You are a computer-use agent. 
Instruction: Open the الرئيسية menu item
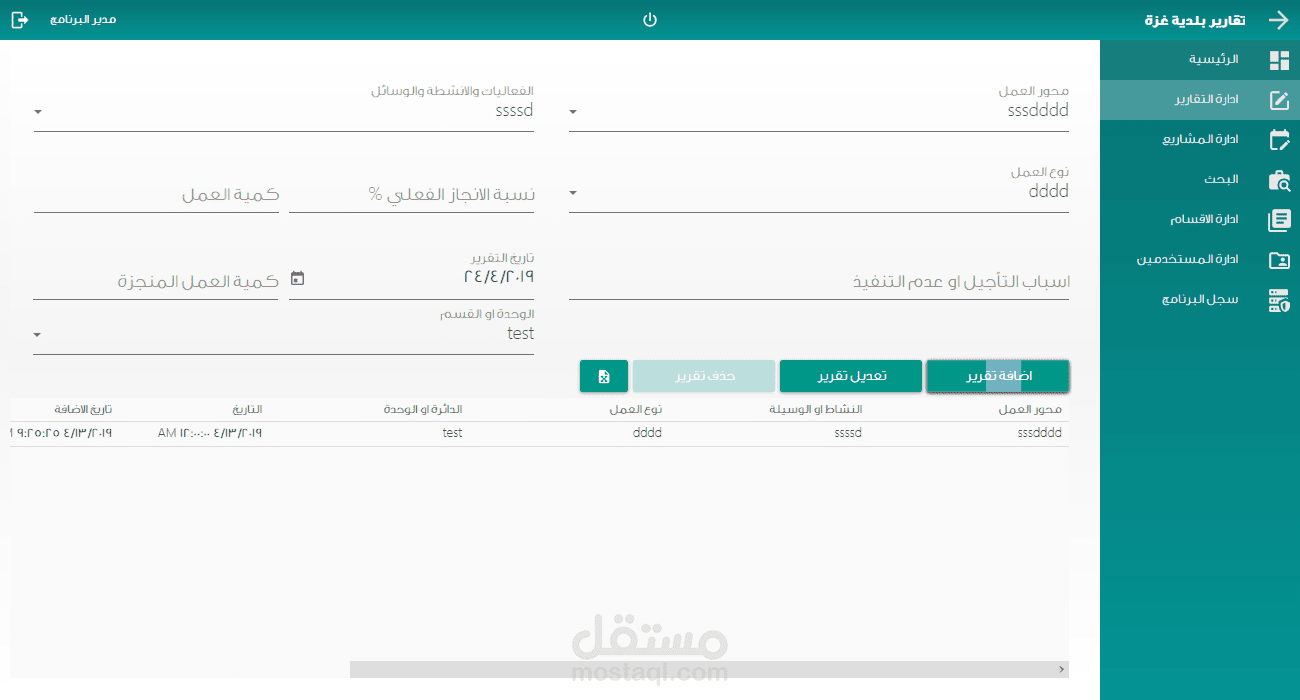click(x=1200, y=60)
